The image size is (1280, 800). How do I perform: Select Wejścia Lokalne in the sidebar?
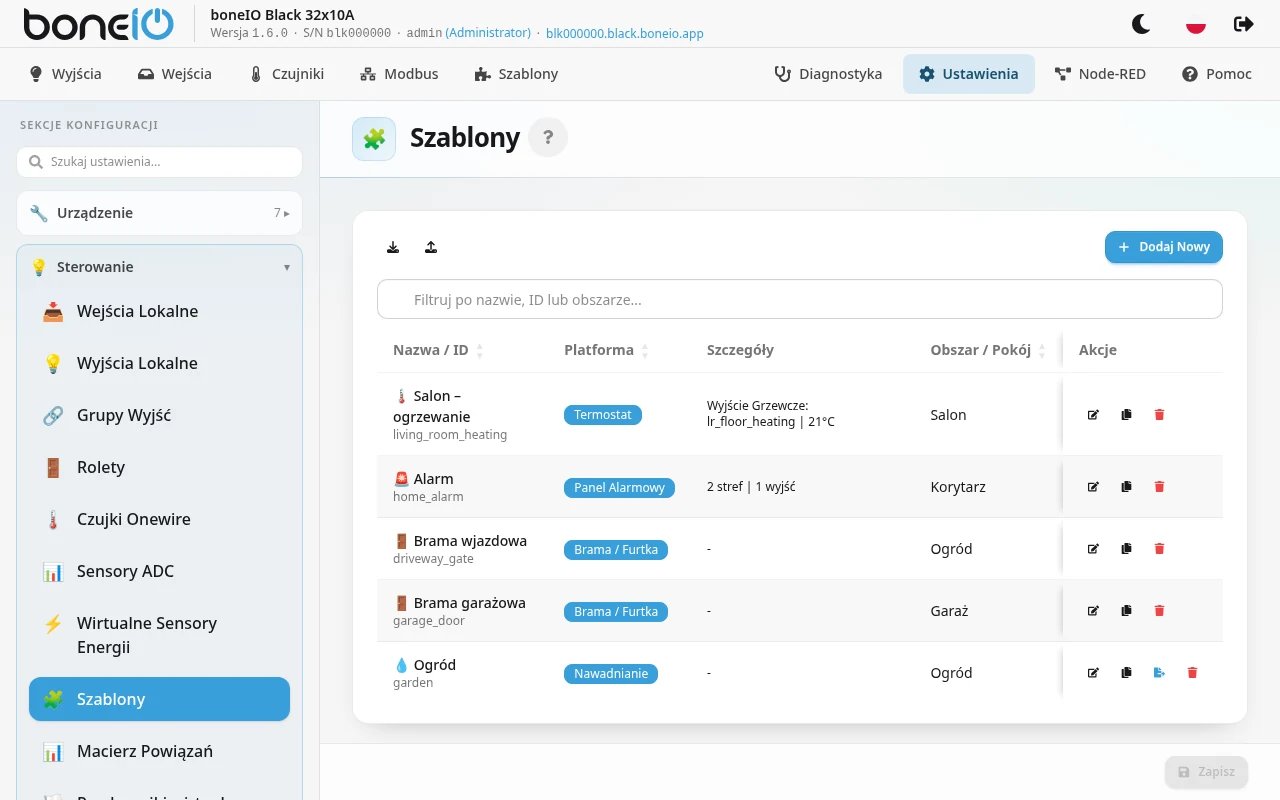(159, 311)
